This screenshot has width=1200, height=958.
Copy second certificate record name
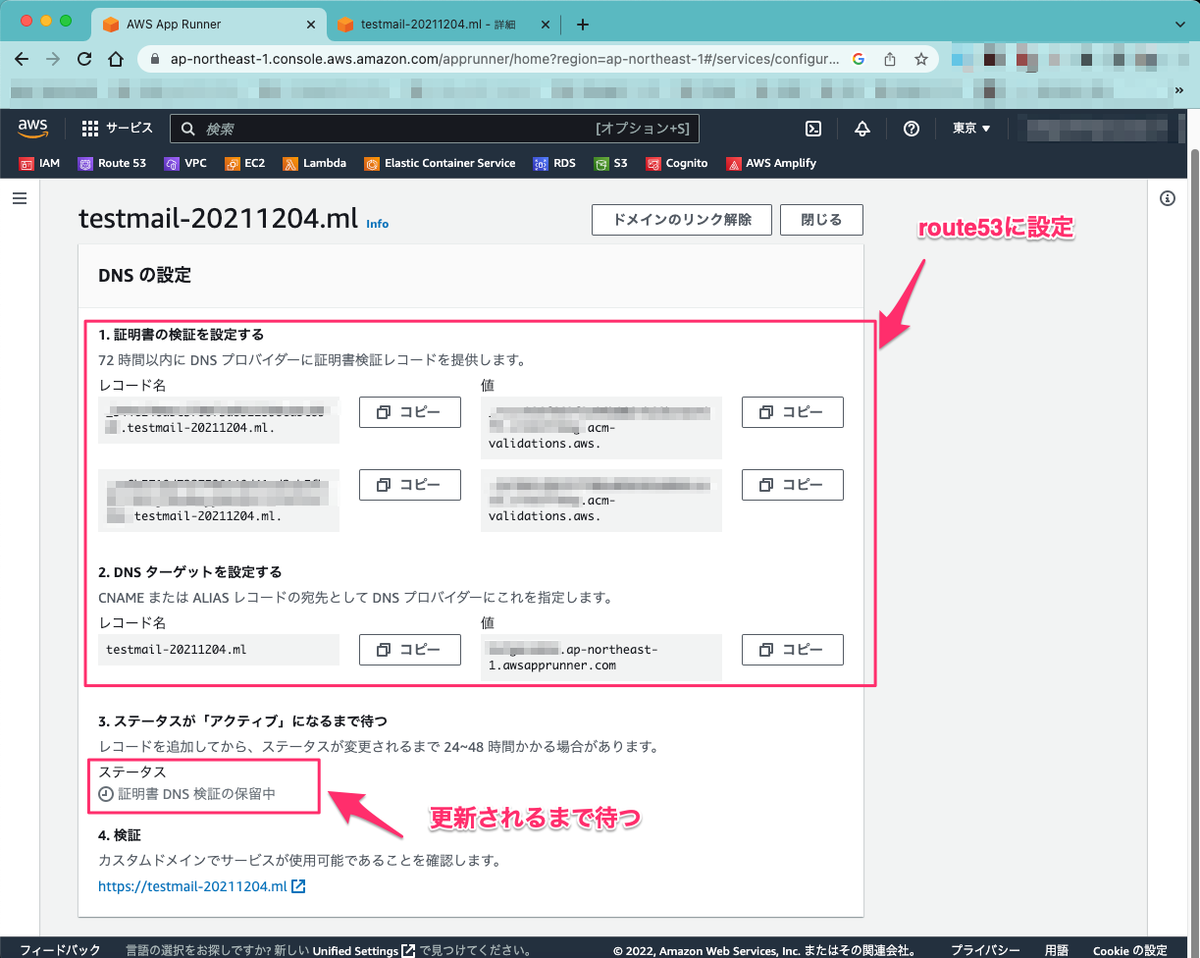(x=410, y=484)
